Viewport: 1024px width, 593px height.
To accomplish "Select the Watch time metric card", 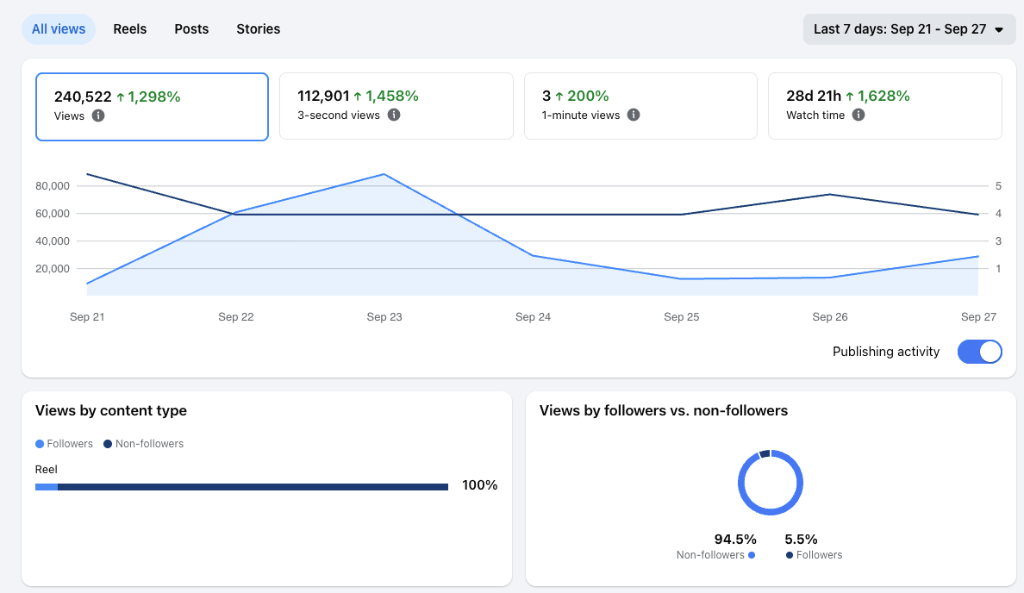I will [885, 106].
